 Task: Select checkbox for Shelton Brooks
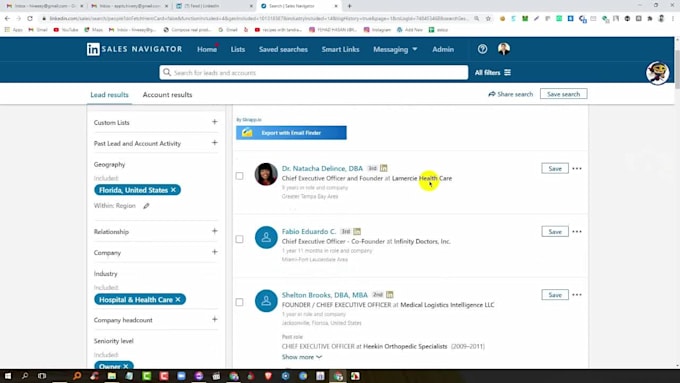(x=239, y=302)
